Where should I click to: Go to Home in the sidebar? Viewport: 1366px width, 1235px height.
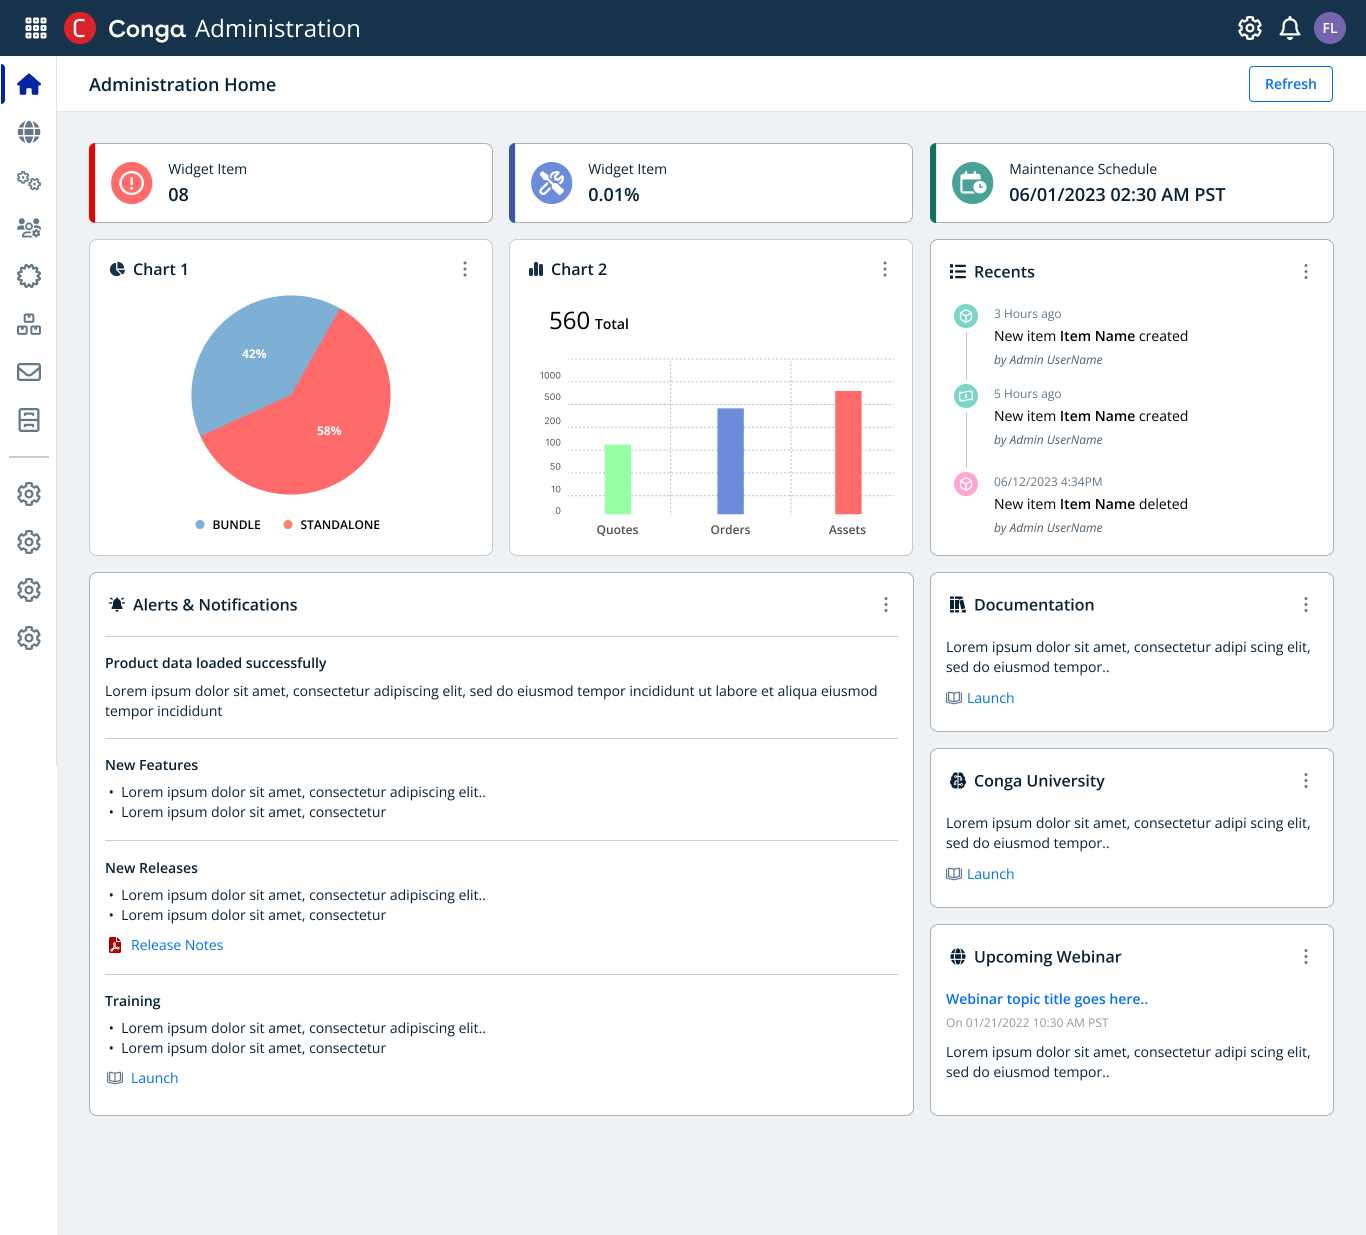pyautogui.click(x=29, y=84)
